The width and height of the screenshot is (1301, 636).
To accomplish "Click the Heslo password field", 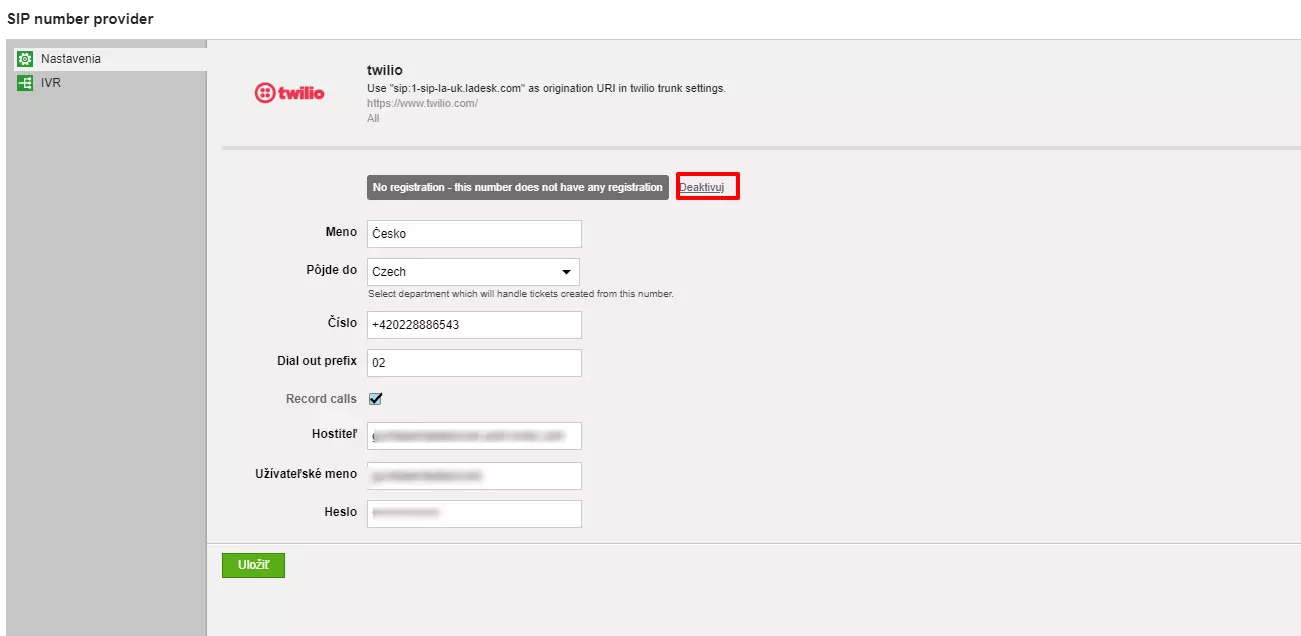I will point(473,514).
